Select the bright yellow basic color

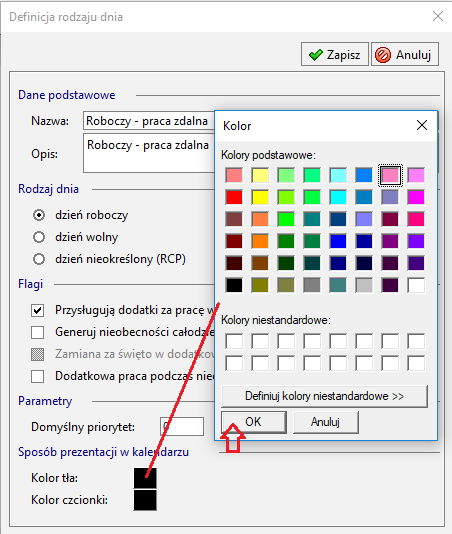click(260, 197)
